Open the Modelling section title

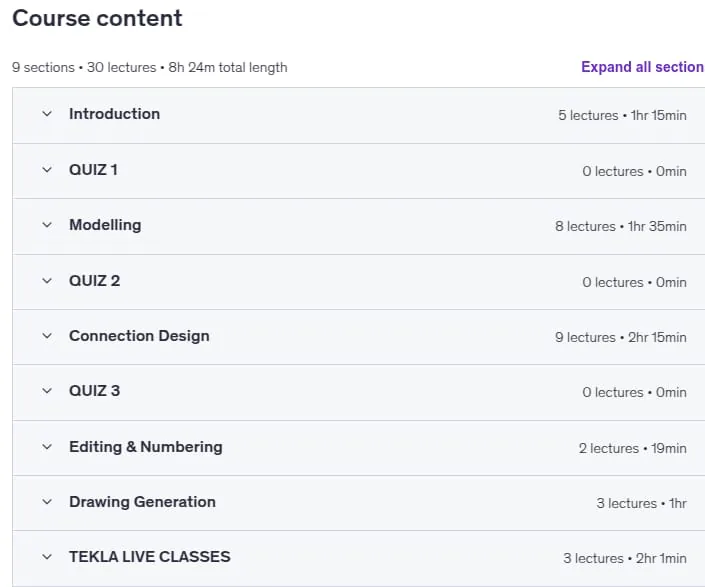coord(105,225)
